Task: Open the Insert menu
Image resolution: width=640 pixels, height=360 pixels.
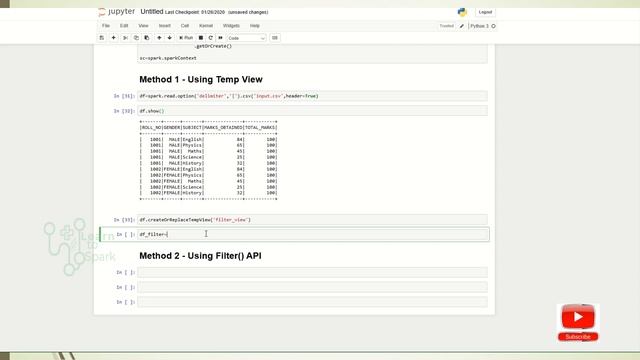Action: pyautogui.click(x=164, y=26)
